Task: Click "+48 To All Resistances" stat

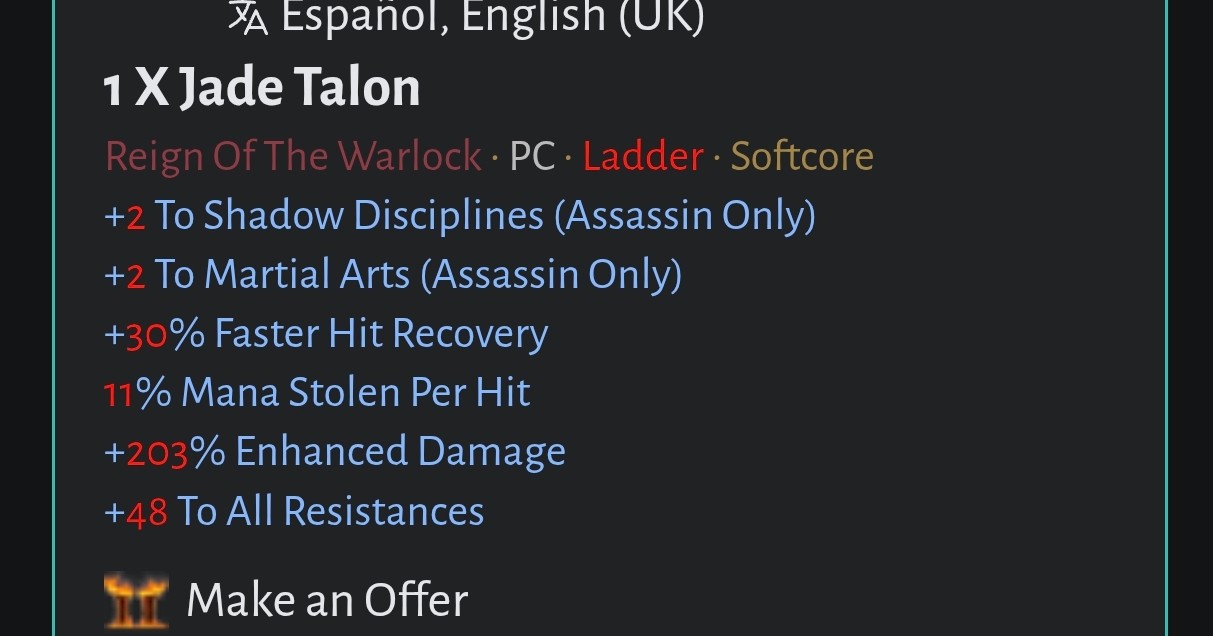Action: pyautogui.click(x=293, y=510)
